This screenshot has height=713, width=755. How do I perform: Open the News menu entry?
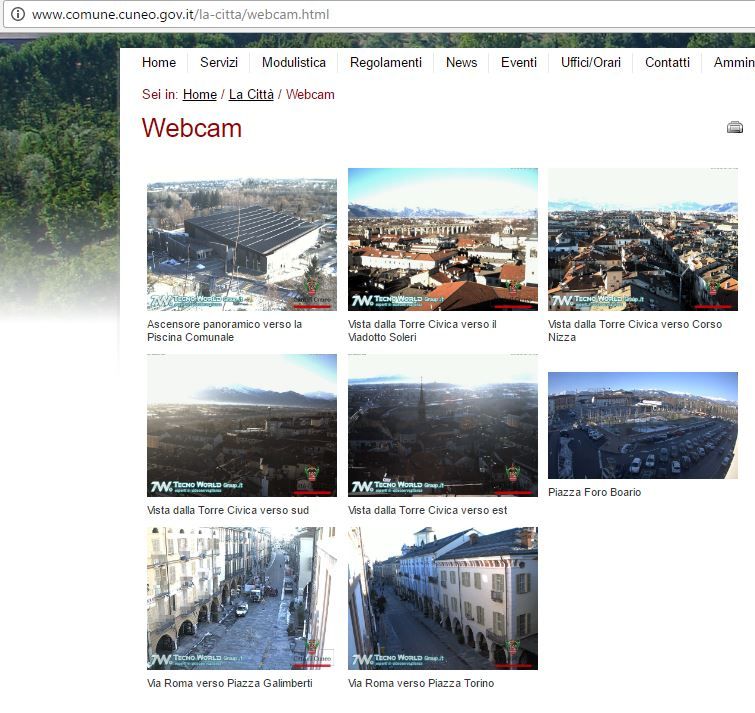pos(461,62)
